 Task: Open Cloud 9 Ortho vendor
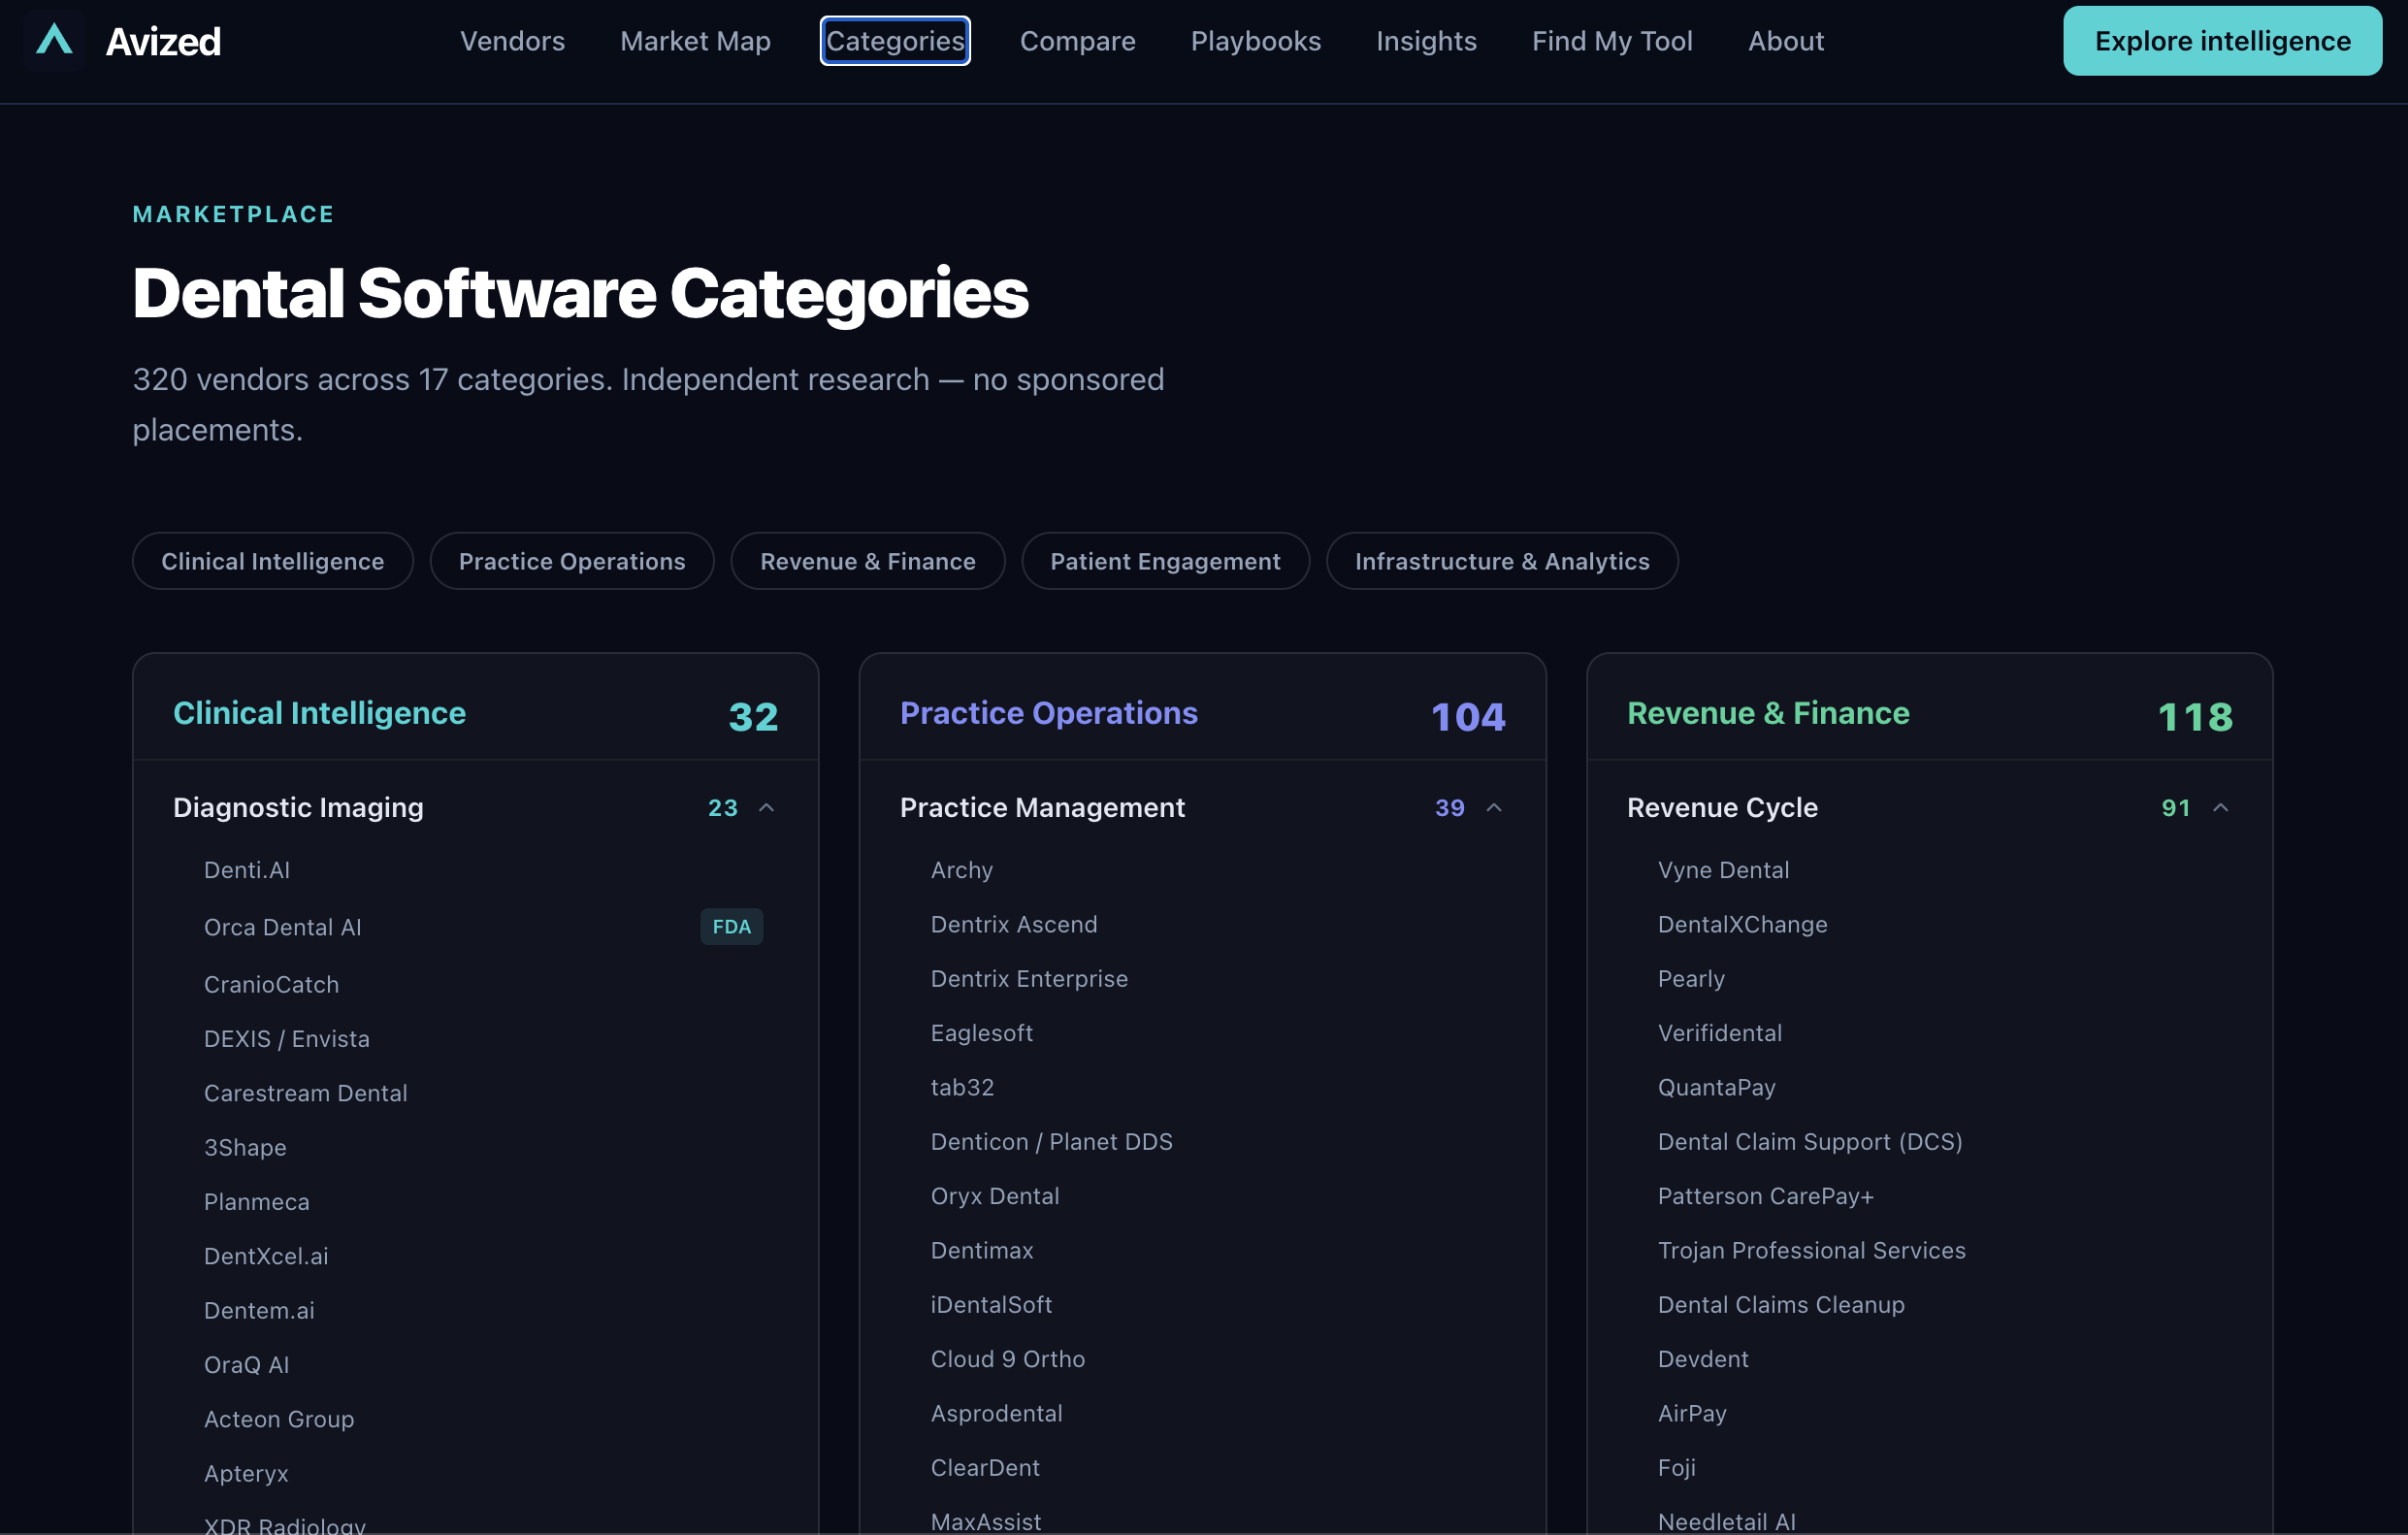tap(1008, 1359)
